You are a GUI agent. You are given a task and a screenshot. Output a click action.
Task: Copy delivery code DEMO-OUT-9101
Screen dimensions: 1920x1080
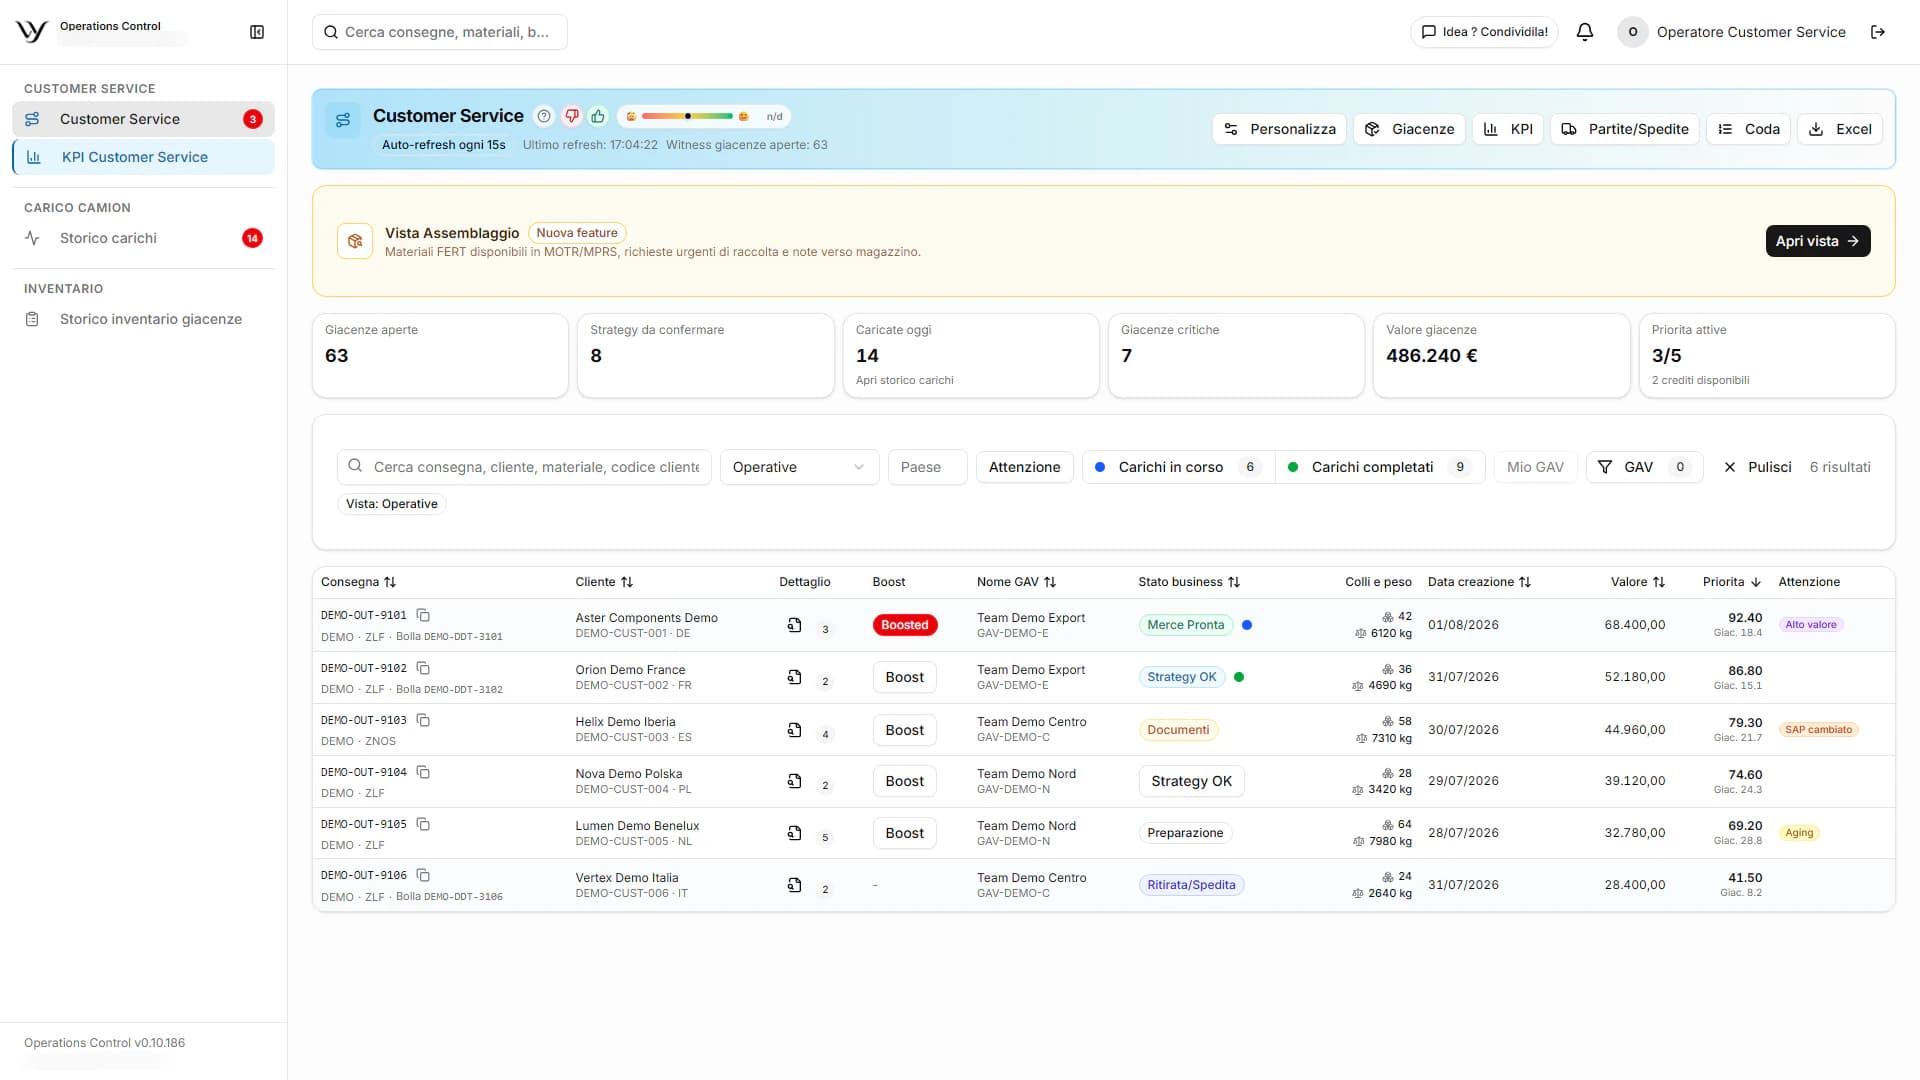coord(423,615)
